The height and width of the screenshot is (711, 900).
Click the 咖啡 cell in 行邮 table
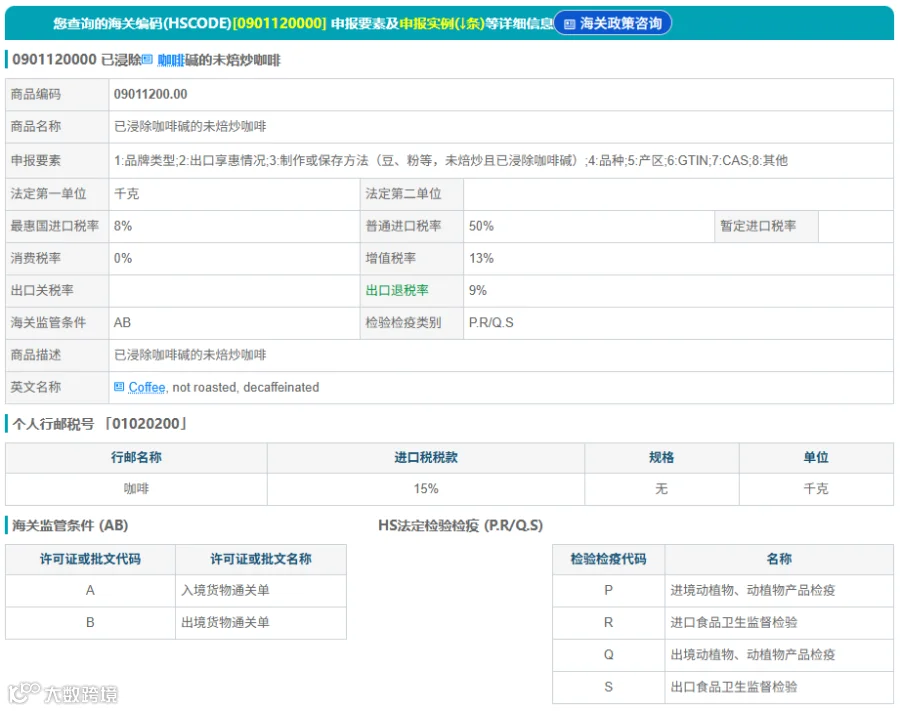click(137, 489)
